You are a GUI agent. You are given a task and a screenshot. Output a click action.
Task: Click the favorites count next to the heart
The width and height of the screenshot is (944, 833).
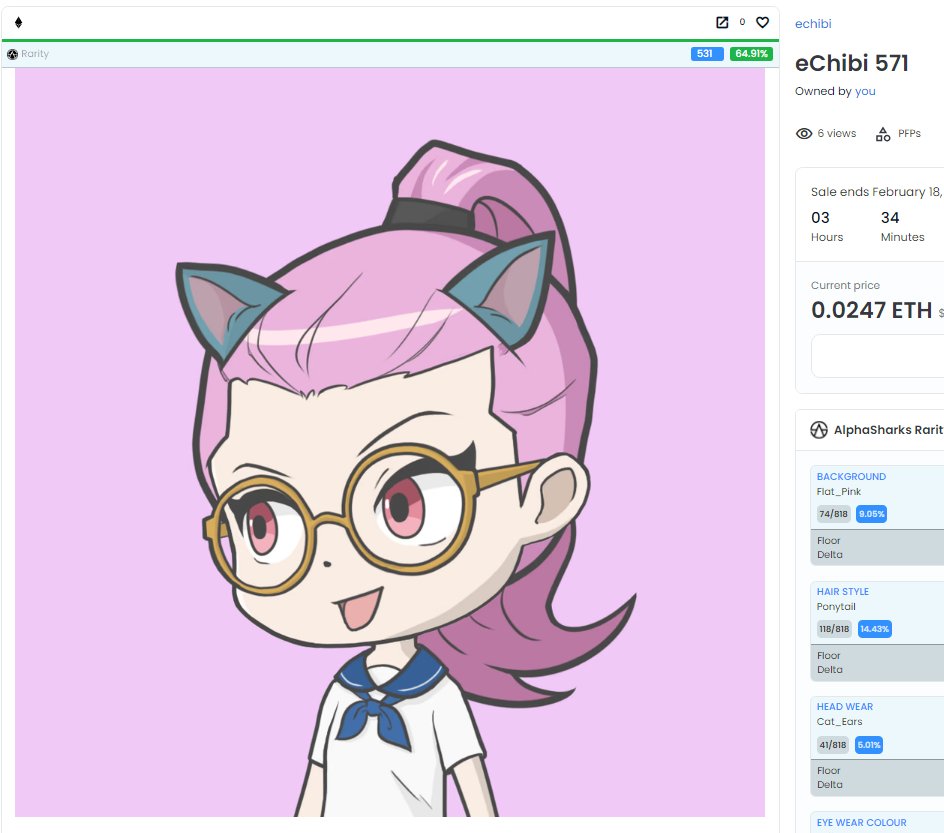click(x=742, y=22)
